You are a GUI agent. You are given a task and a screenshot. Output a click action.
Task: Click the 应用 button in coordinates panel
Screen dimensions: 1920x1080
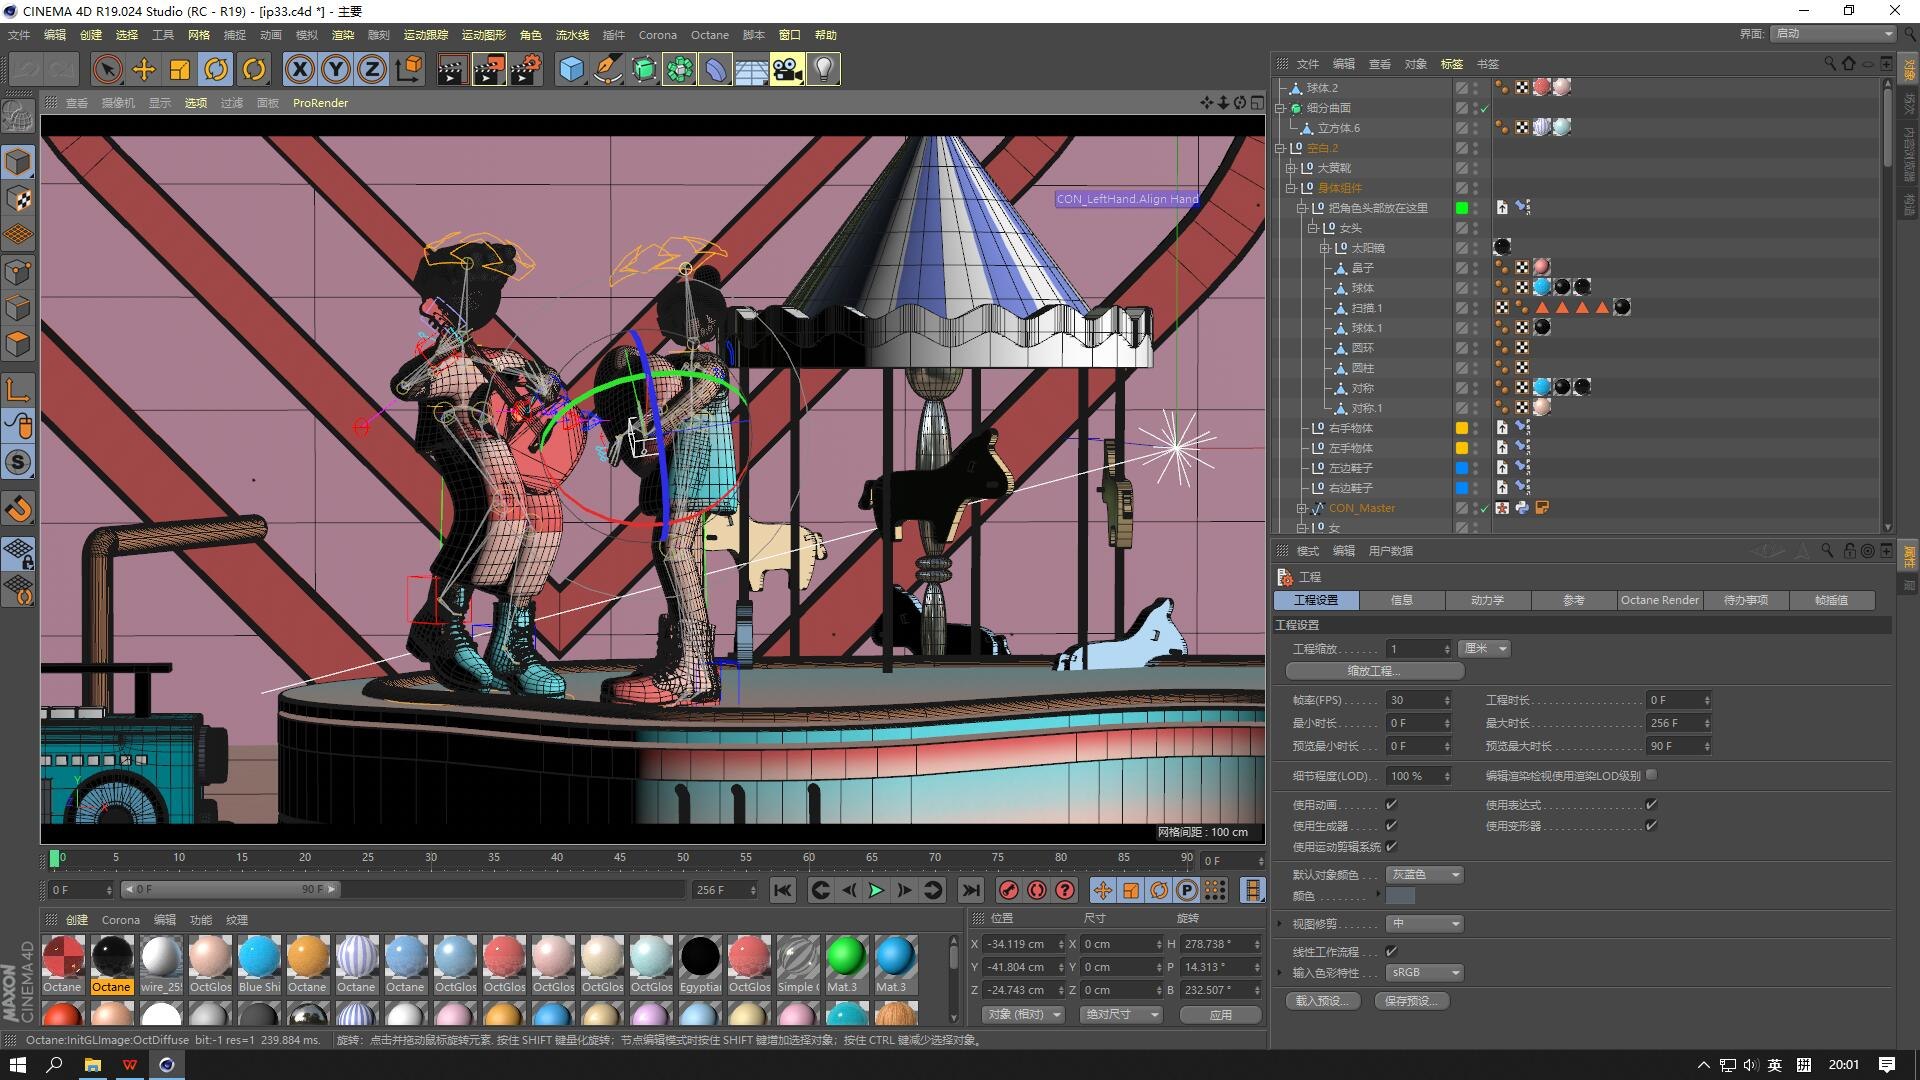tap(1220, 1014)
